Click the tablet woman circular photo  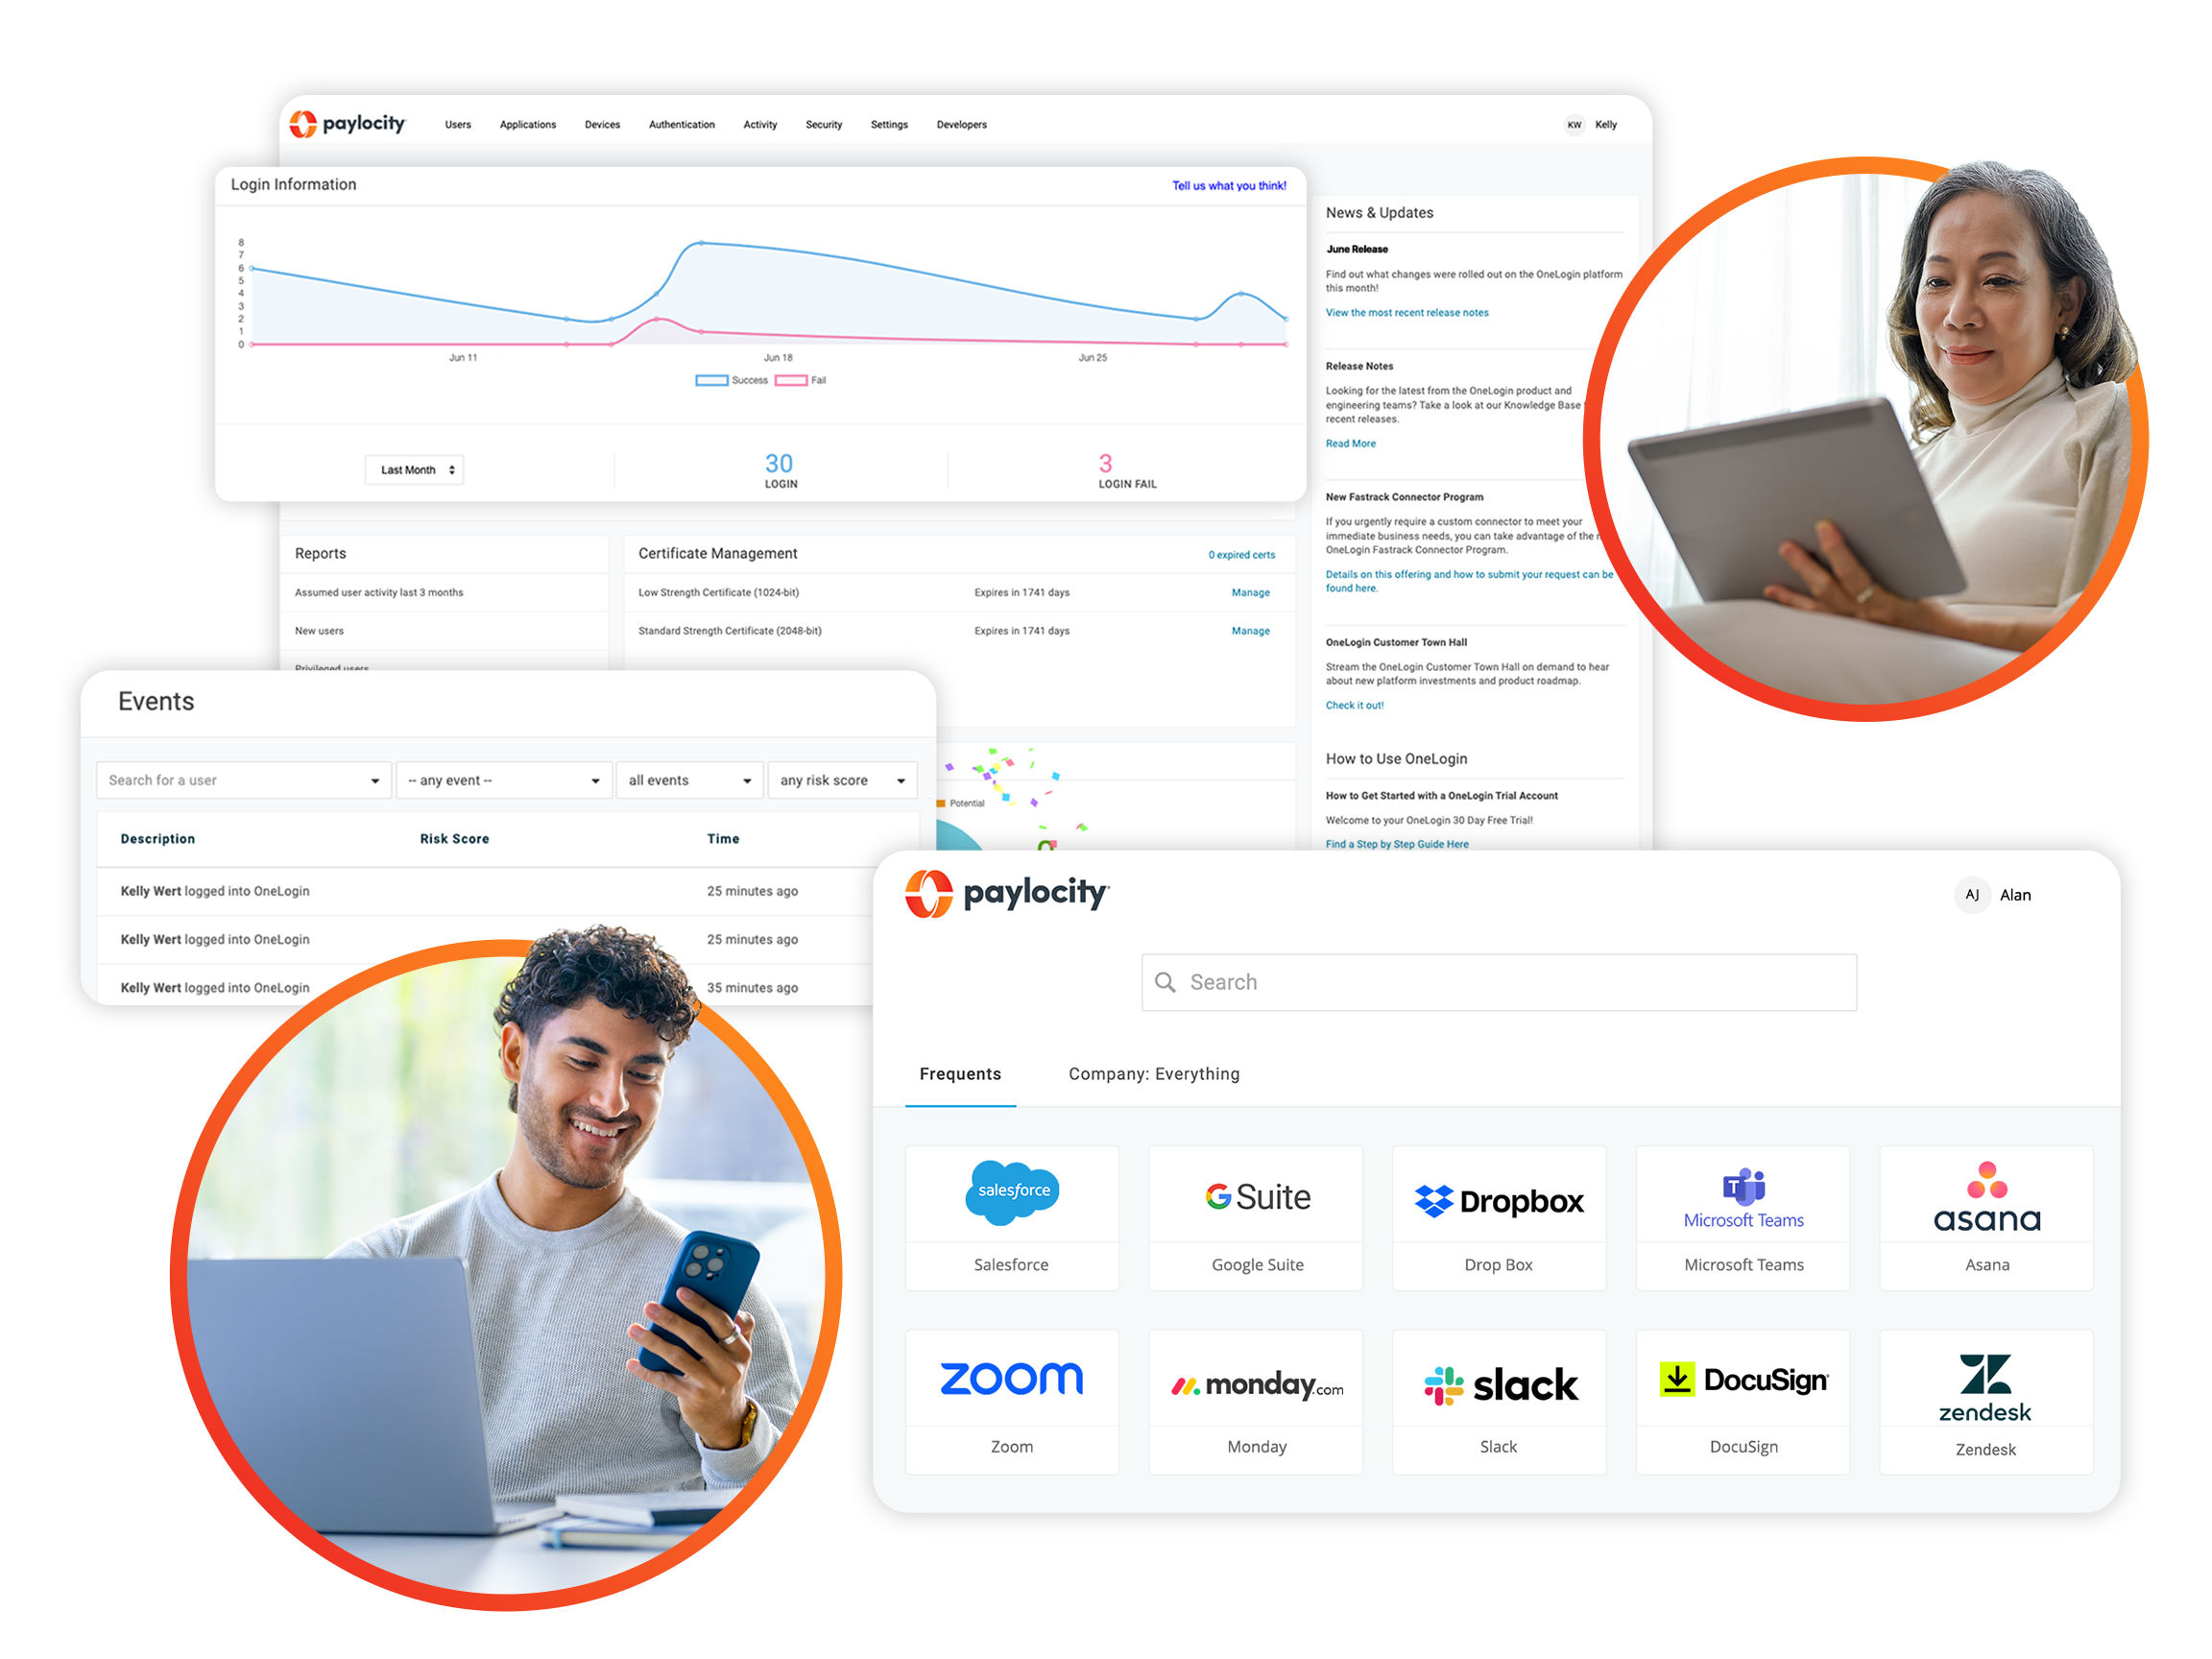coord(1865,440)
